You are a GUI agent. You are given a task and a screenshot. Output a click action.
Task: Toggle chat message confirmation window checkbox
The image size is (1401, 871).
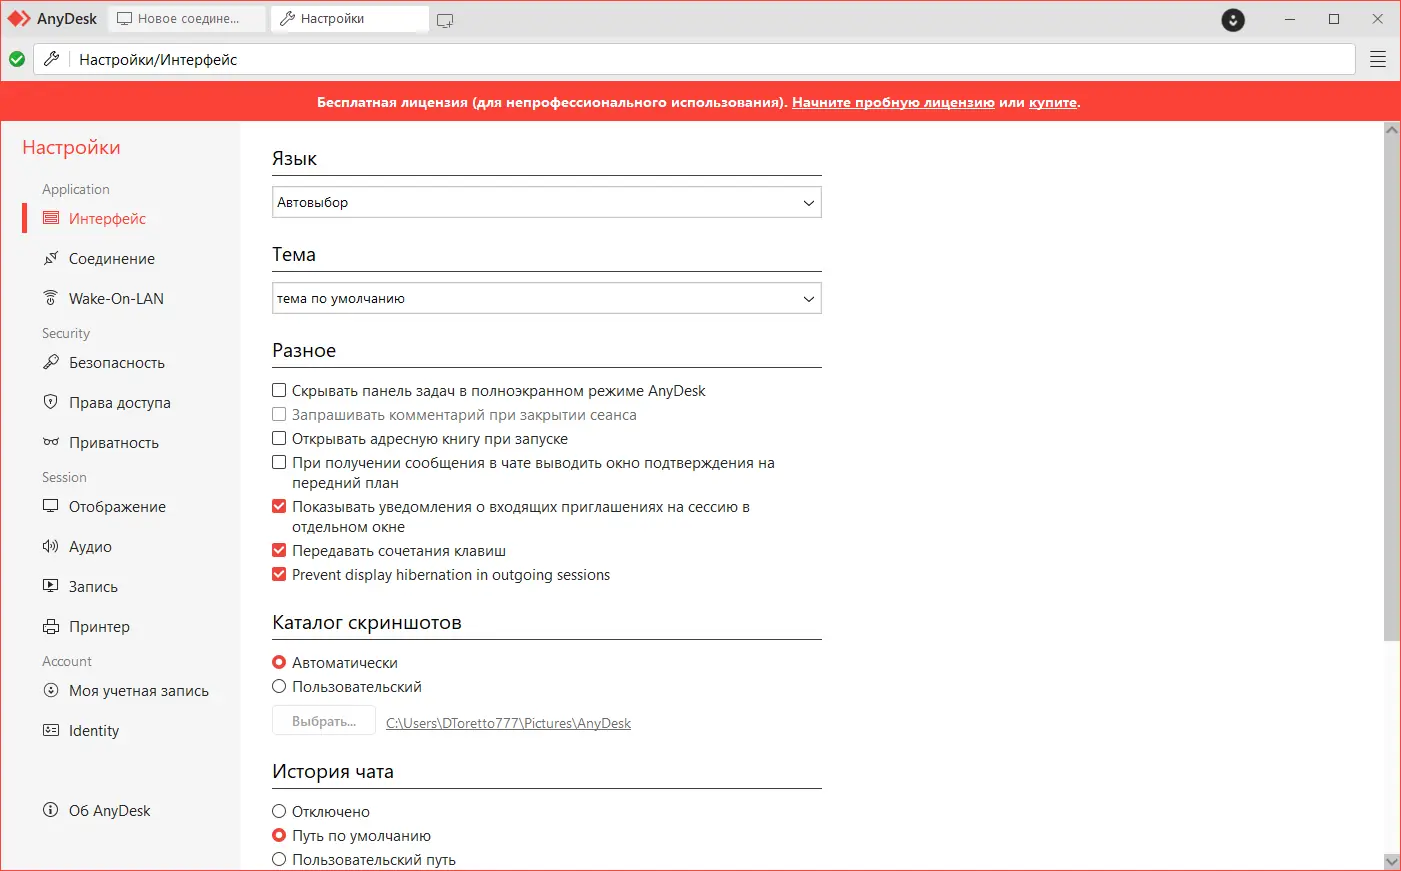pyautogui.click(x=279, y=462)
